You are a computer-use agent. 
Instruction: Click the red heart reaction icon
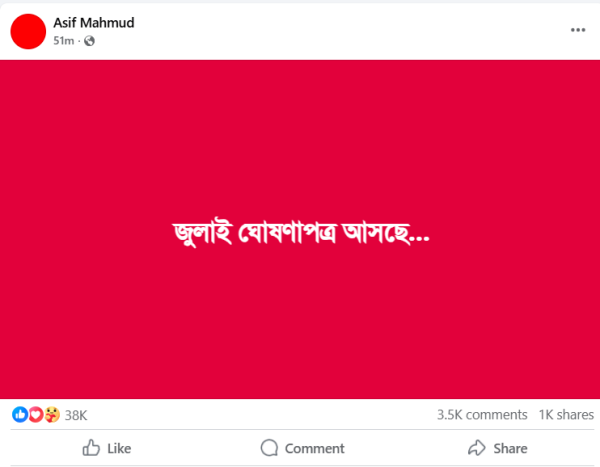click(x=36, y=415)
